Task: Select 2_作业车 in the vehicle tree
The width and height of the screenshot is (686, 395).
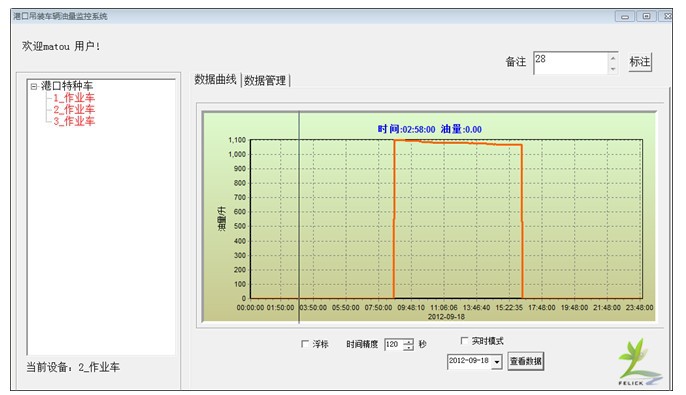Action: pyautogui.click(x=74, y=109)
